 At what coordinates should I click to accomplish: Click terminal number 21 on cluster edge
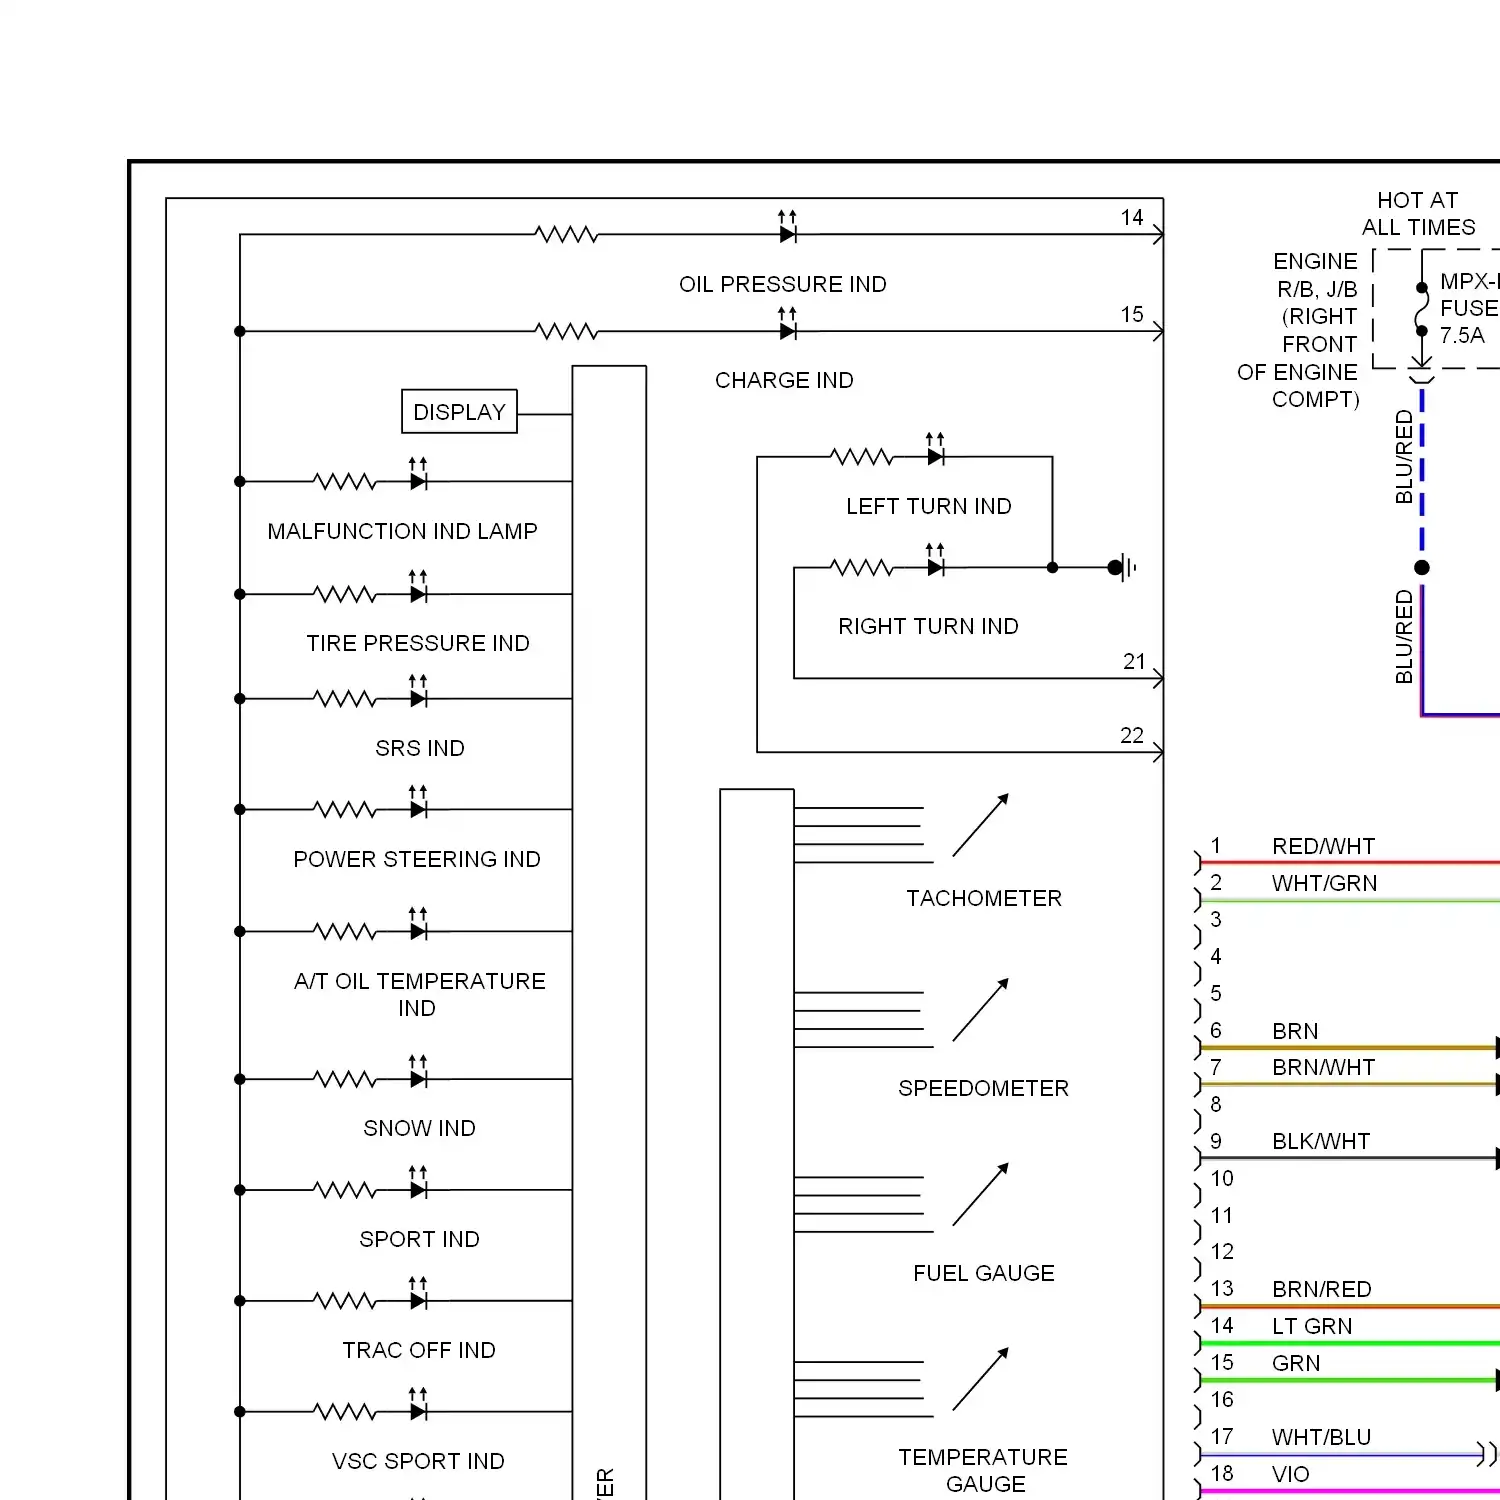coord(1134,661)
